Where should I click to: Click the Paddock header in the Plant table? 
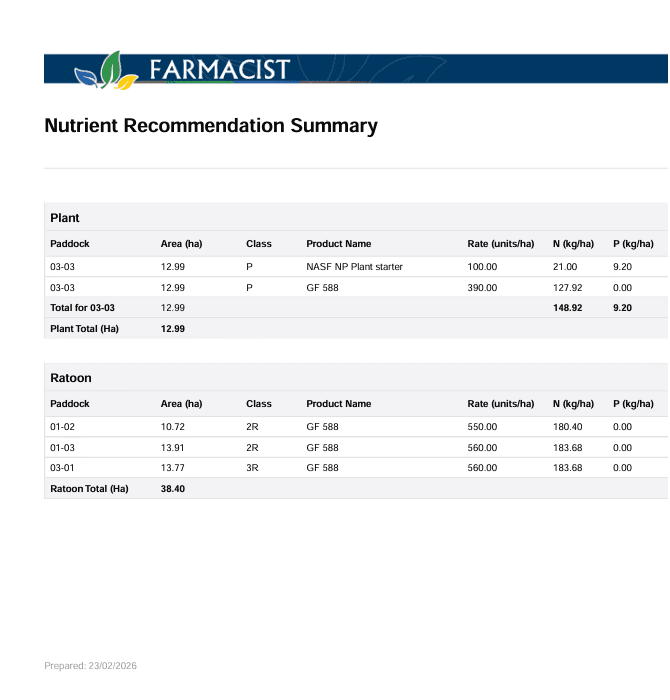(70, 244)
